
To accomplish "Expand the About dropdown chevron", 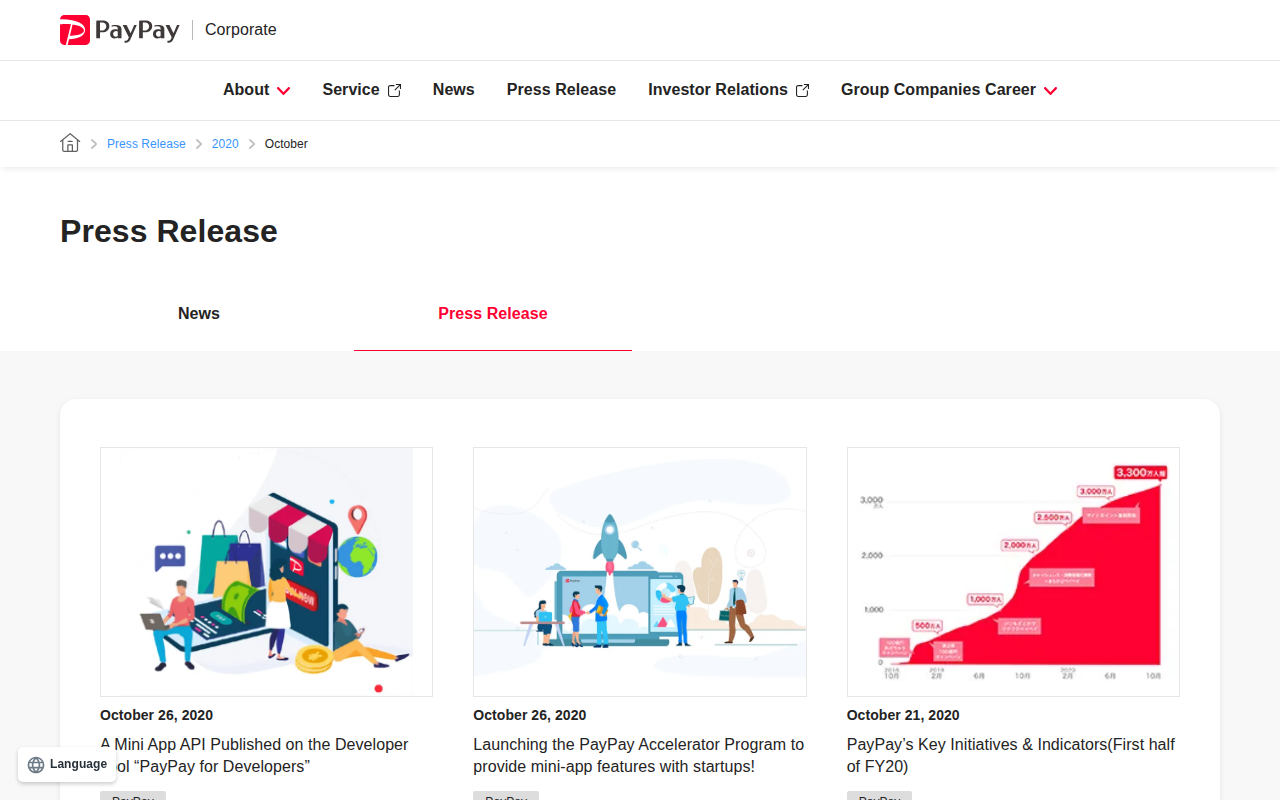I will tap(284, 90).
